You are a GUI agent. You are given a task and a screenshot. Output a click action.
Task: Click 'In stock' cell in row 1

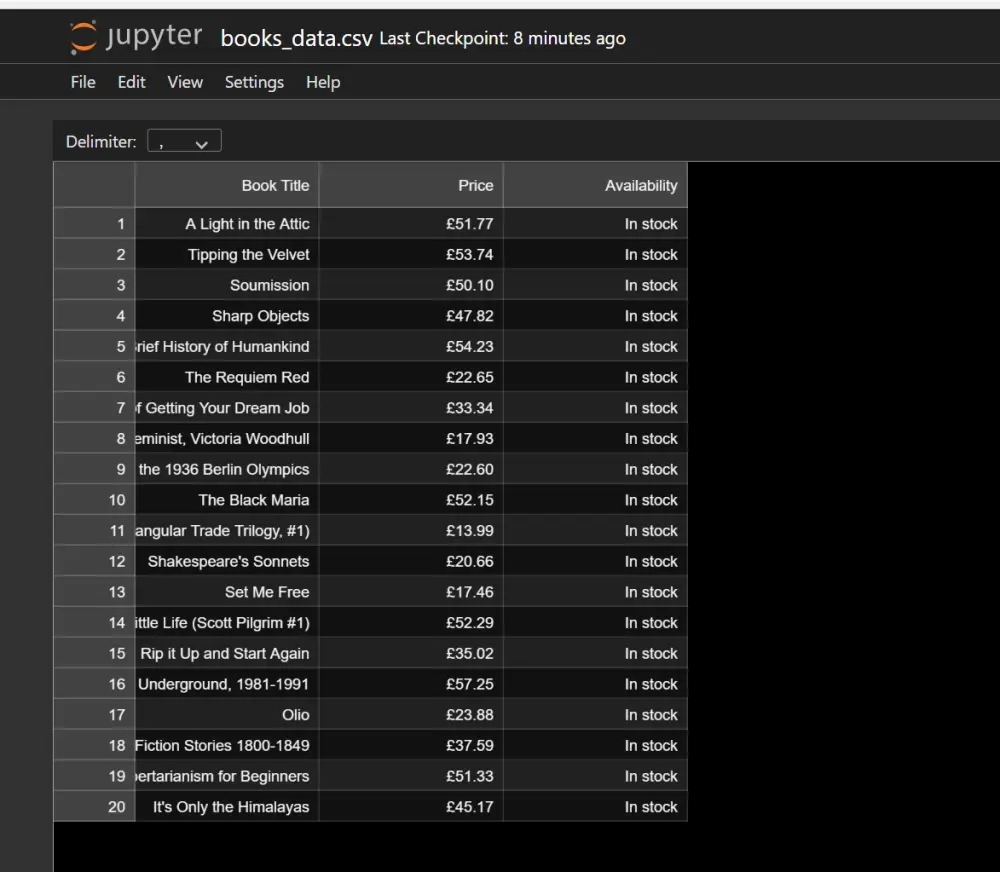(x=596, y=224)
